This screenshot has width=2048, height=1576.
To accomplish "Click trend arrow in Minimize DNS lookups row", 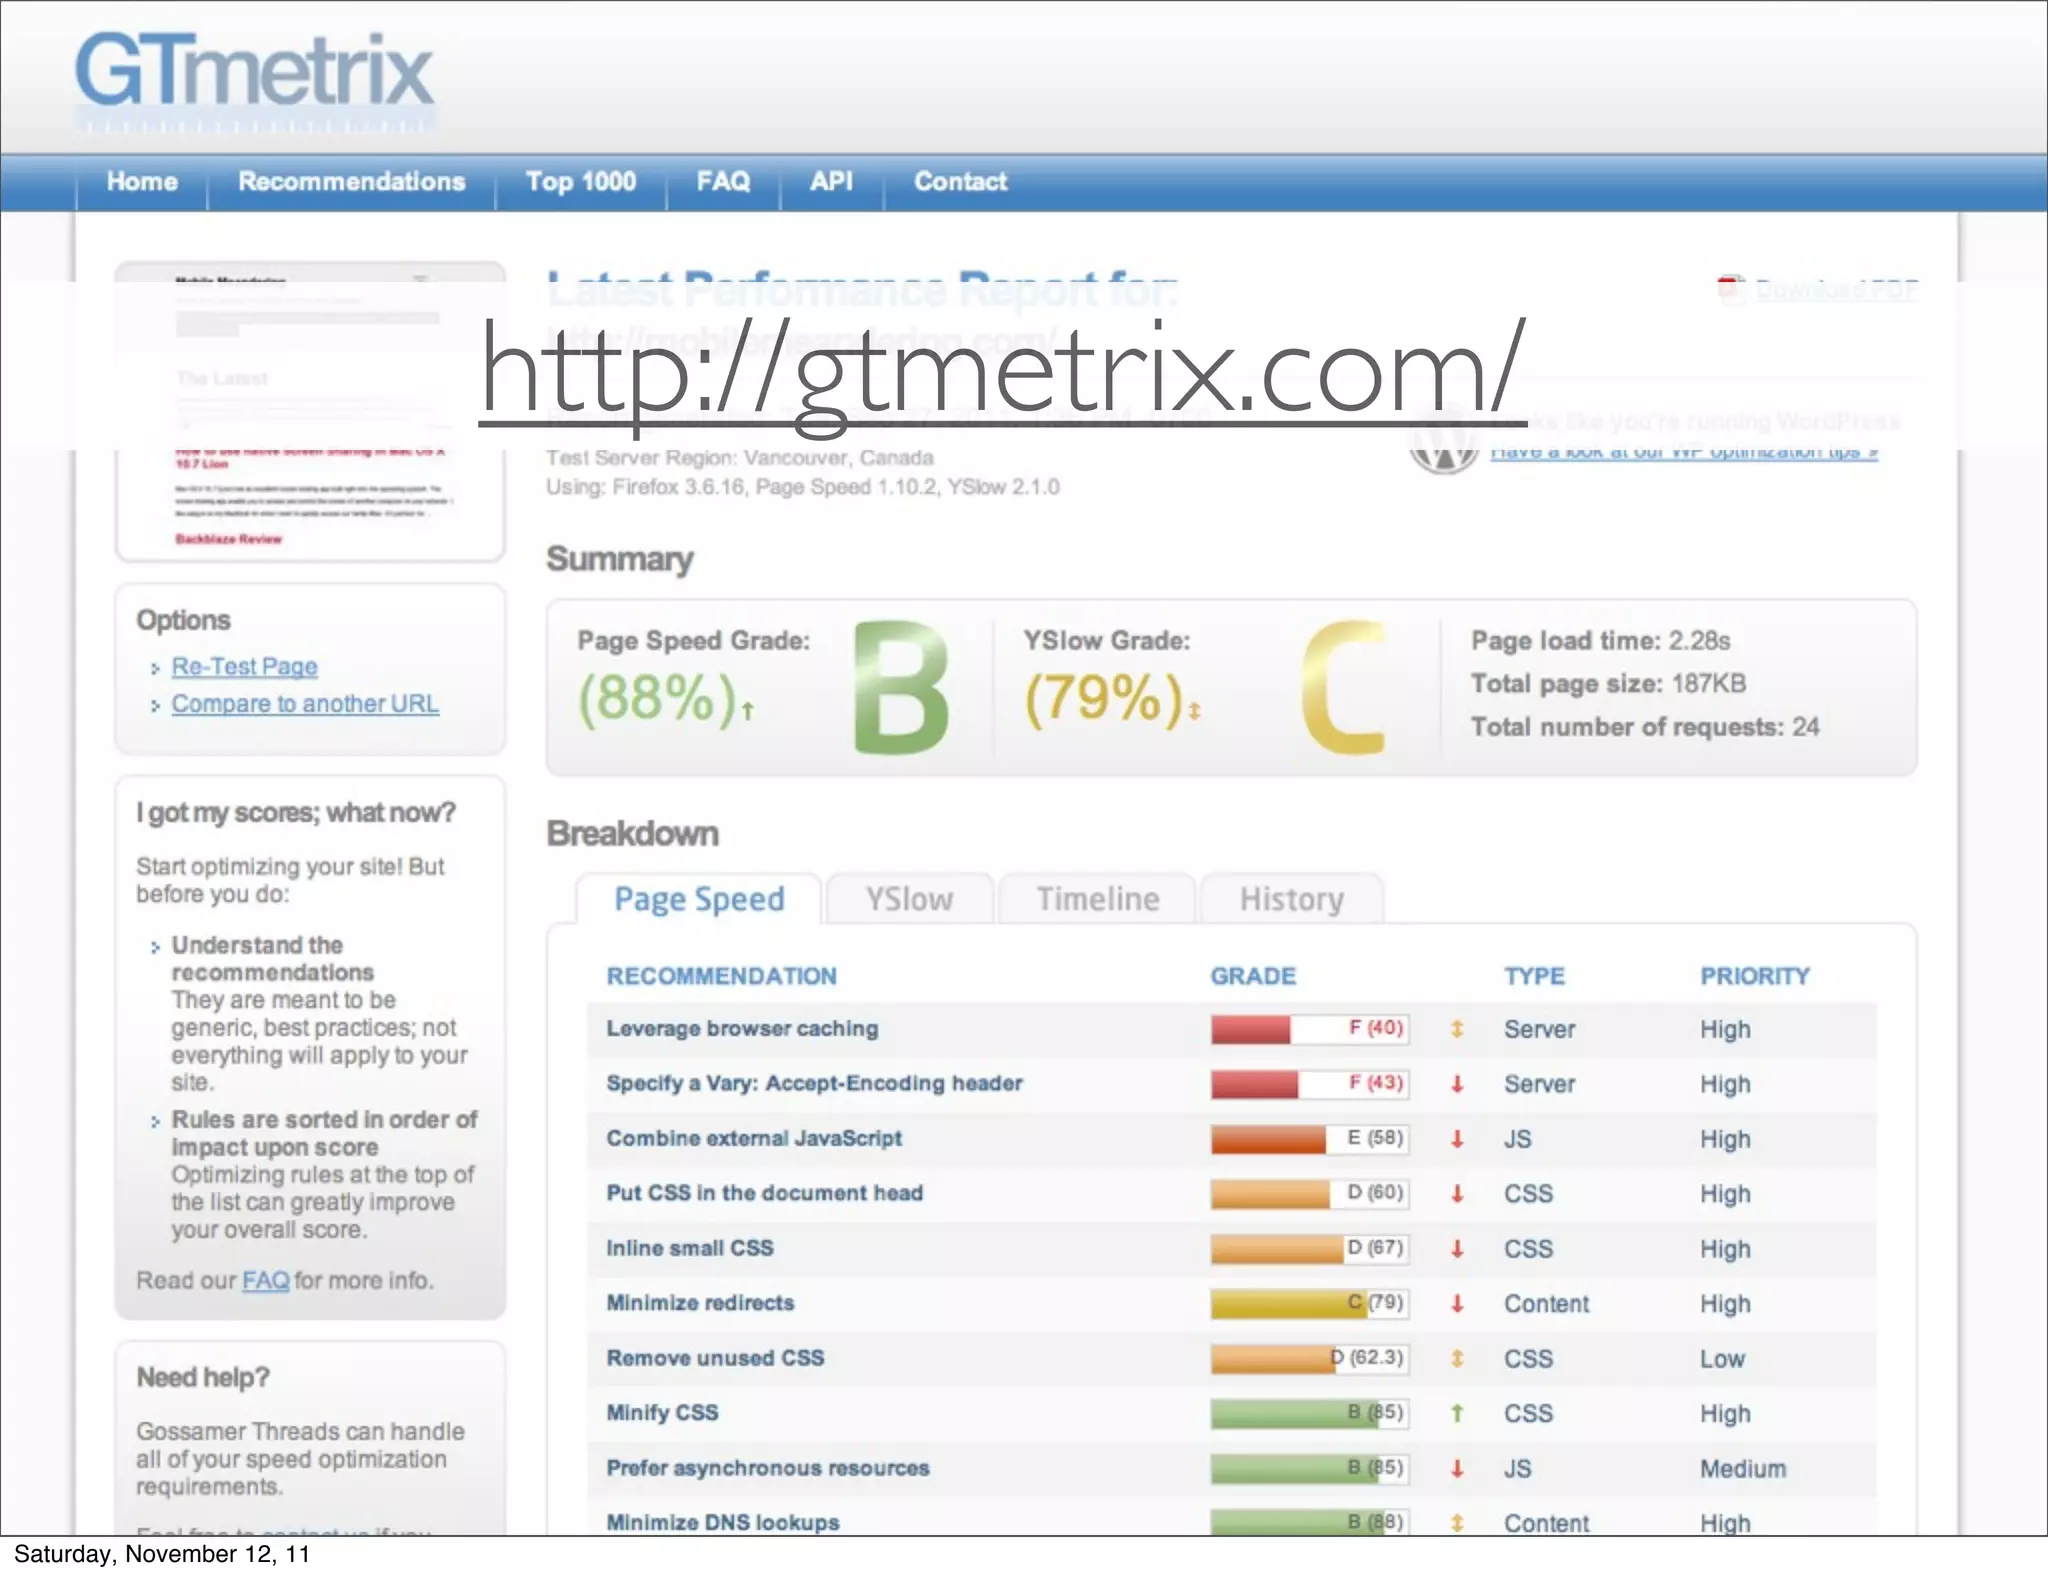I will (1457, 1523).
